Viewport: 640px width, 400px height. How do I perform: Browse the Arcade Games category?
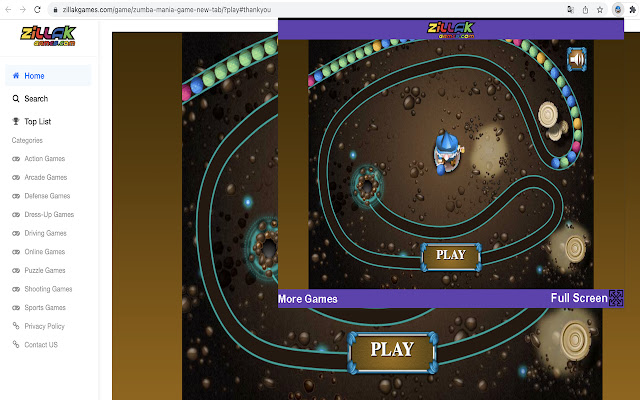point(46,178)
